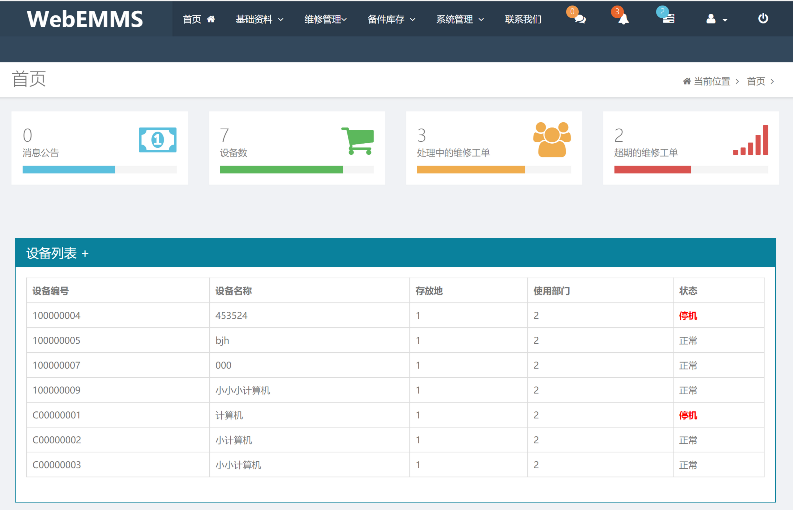Click the notification bell icon
The width and height of the screenshot is (793, 510).
[623, 19]
